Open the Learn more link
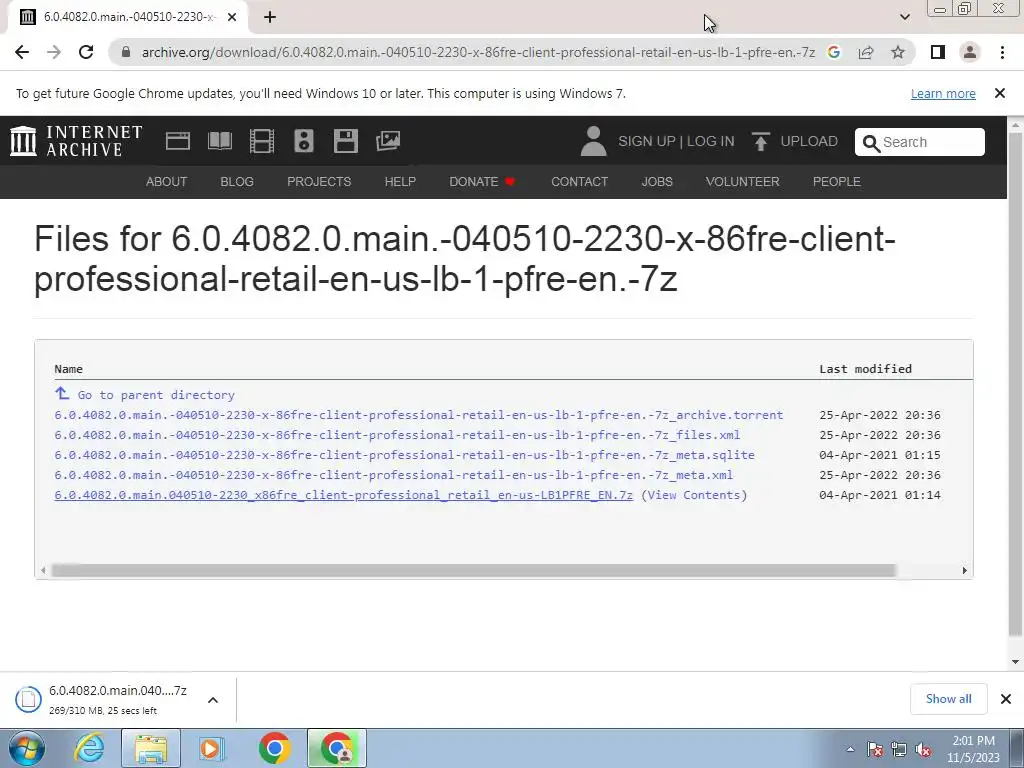Image resolution: width=1024 pixels, height=768 pixels. pyautogui.click(x=943, y=93)
